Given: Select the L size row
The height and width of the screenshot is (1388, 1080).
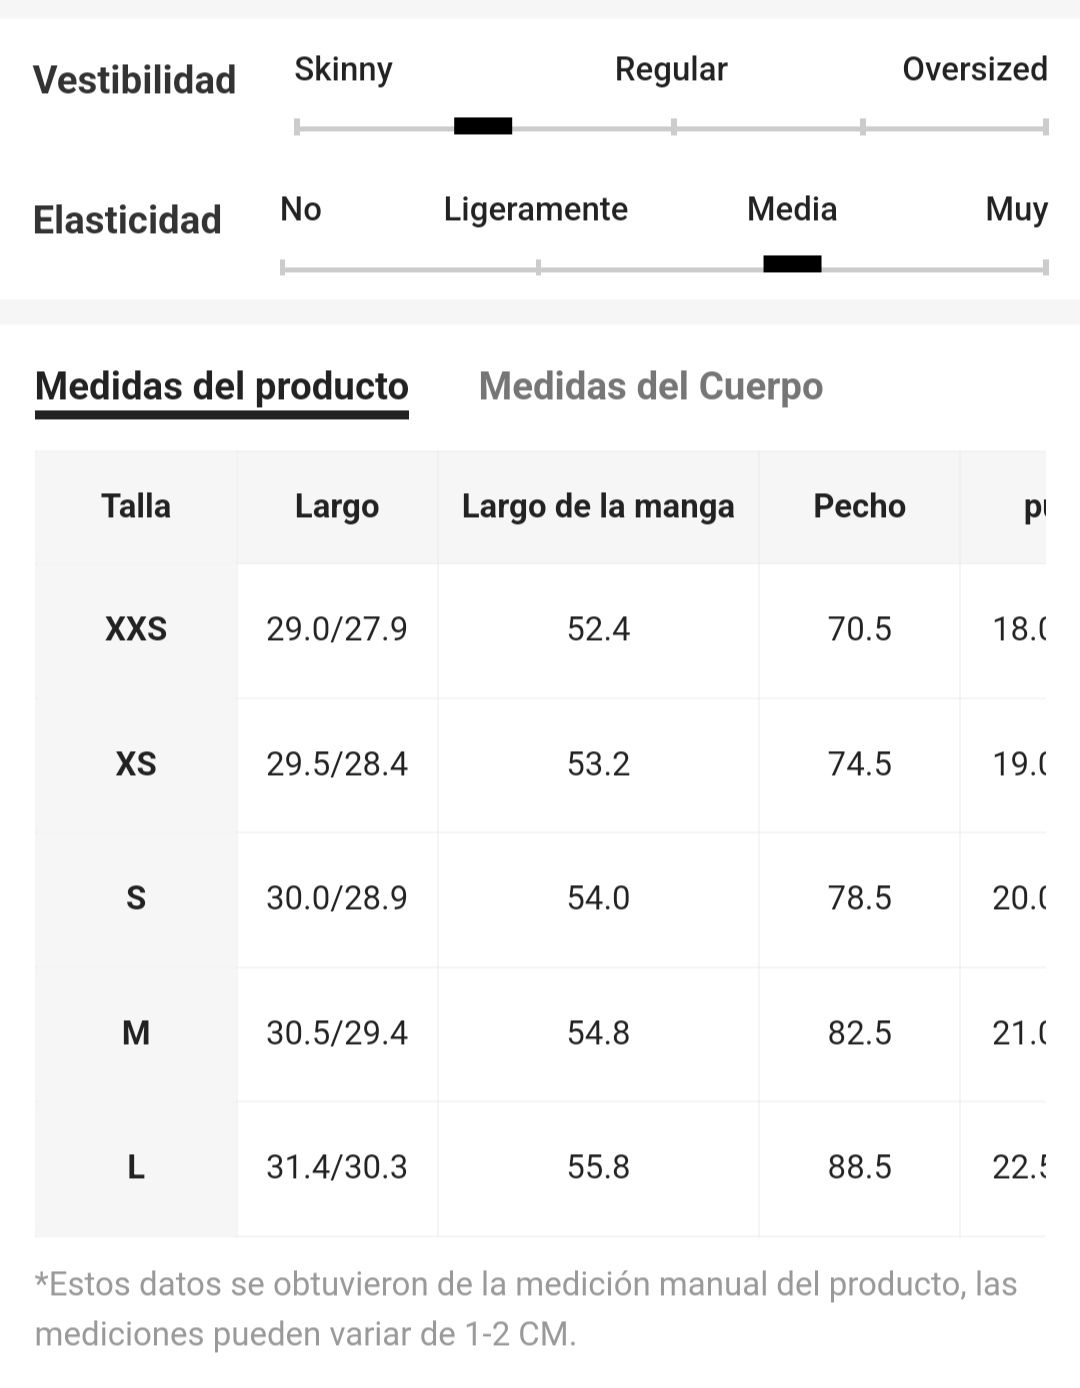Looking at the screenshot, I should pos(540,1168).
